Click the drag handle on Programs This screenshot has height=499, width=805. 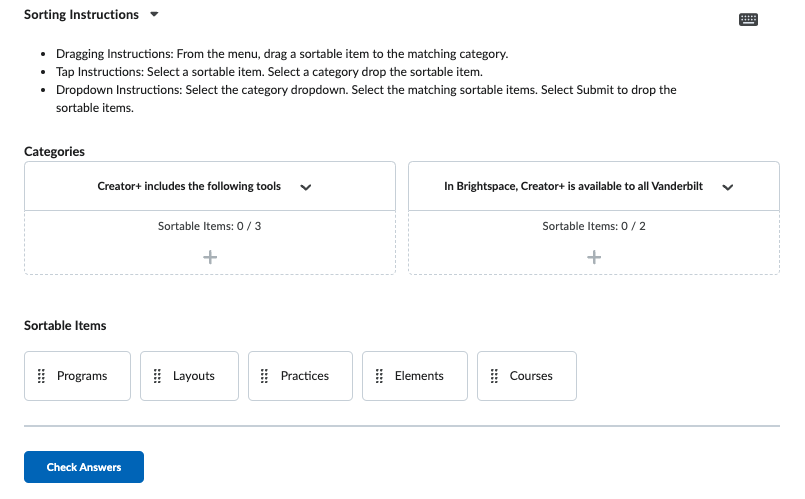point(41,376)
